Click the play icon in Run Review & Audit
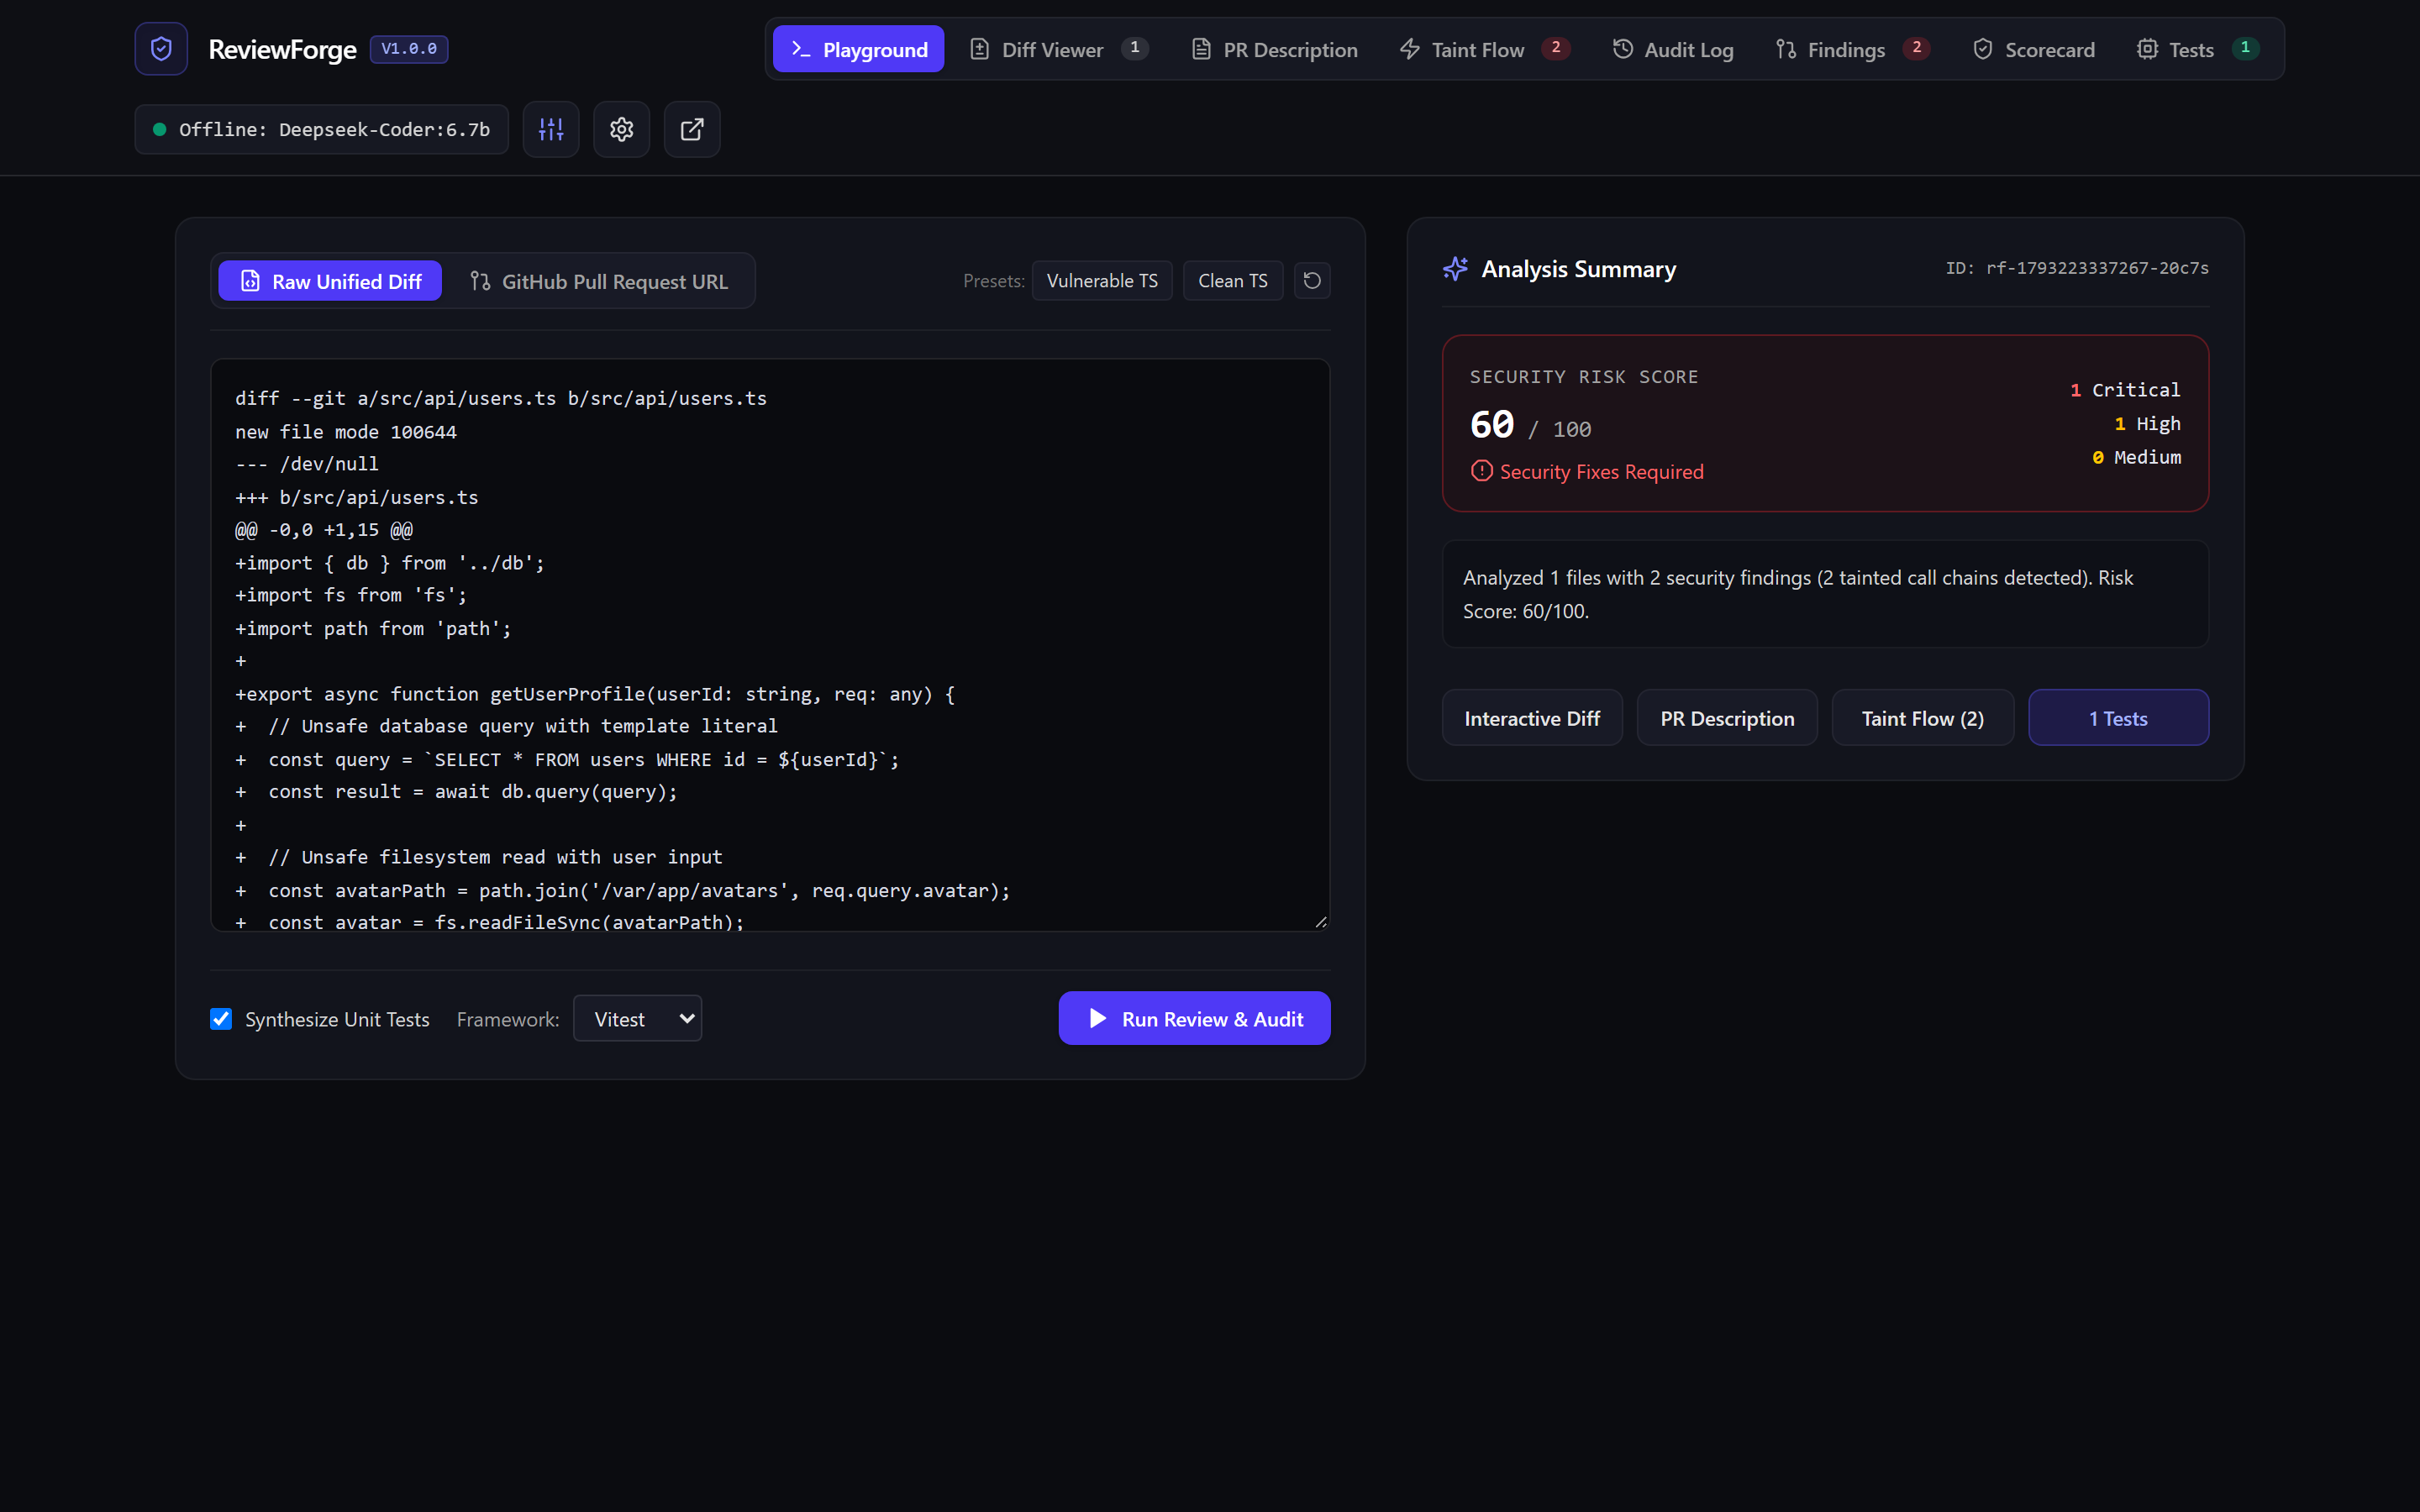The width and height of the screenshot is (2420, 1512). (x=1098, y=1018)
